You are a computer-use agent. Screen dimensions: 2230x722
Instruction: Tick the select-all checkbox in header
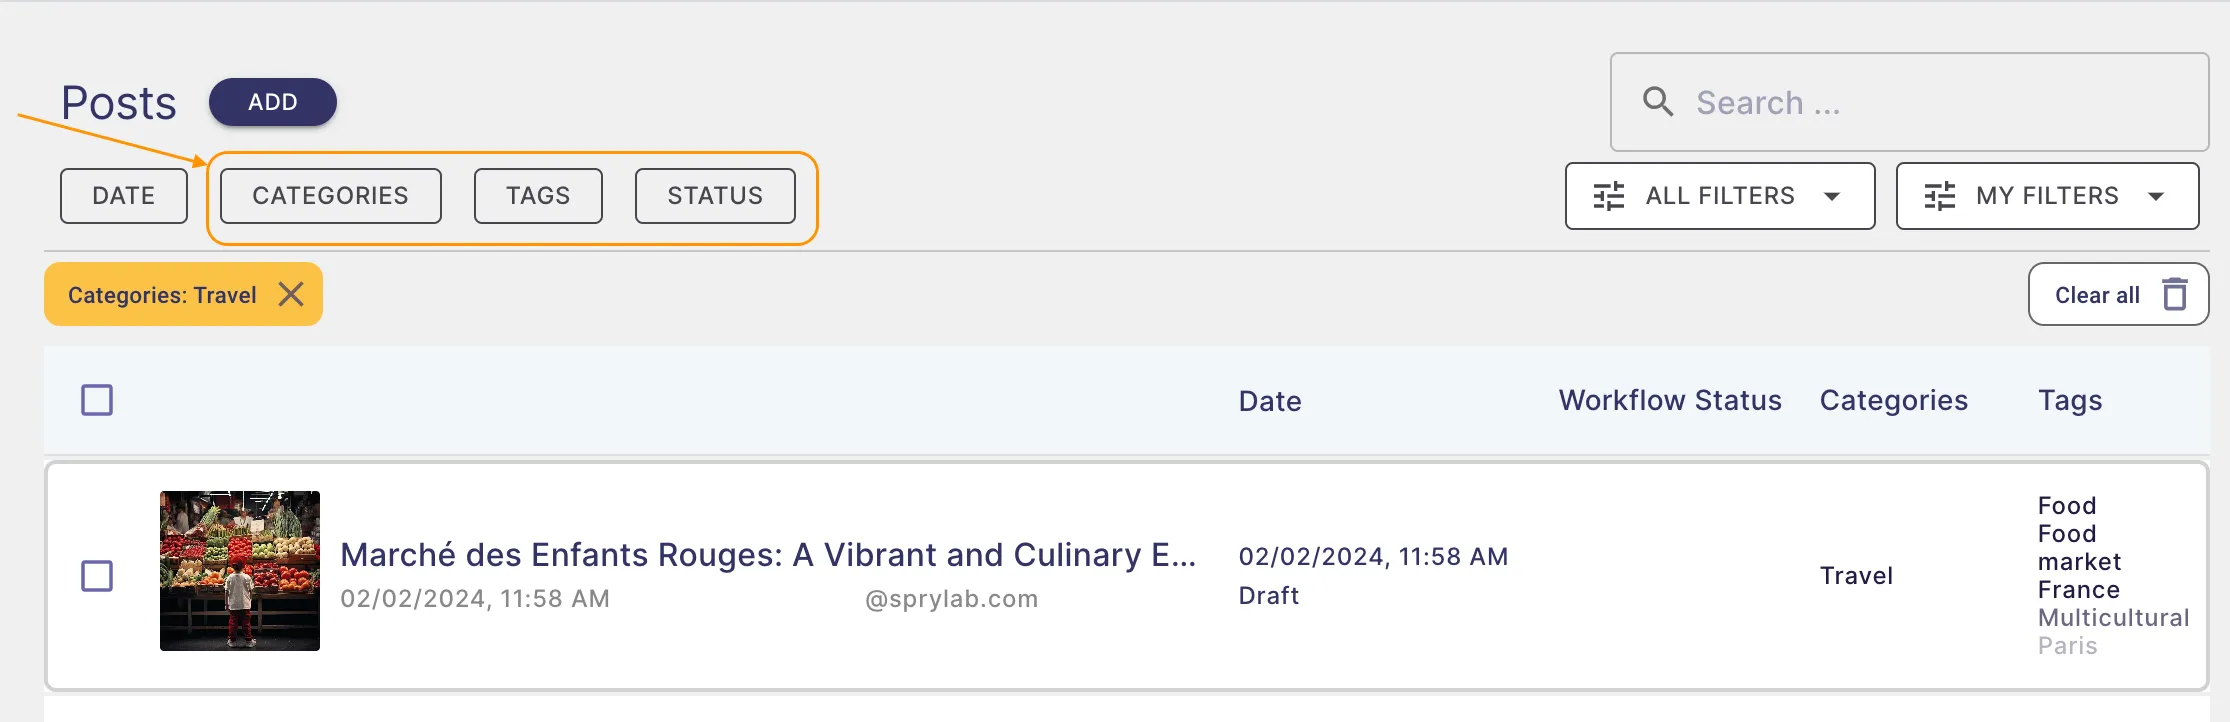97,400
